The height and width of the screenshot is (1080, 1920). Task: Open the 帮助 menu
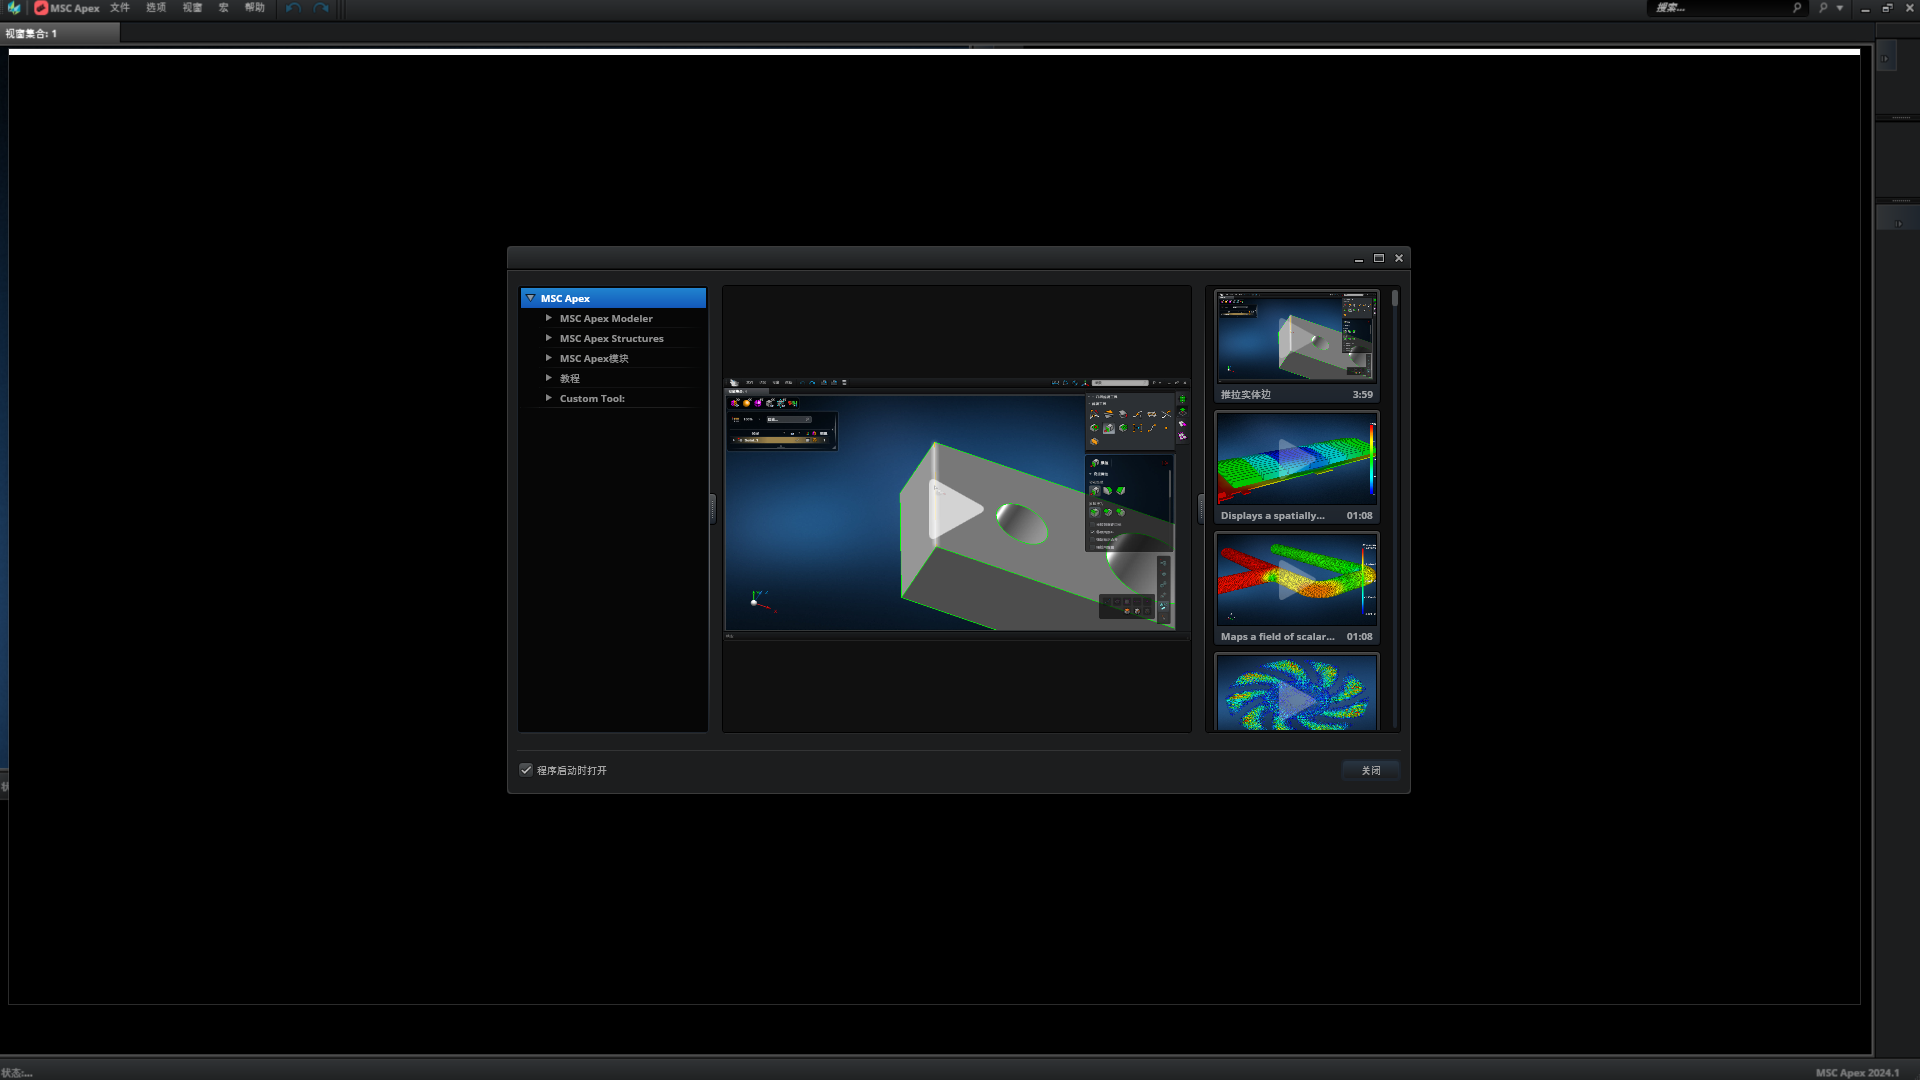click(255, 8)
